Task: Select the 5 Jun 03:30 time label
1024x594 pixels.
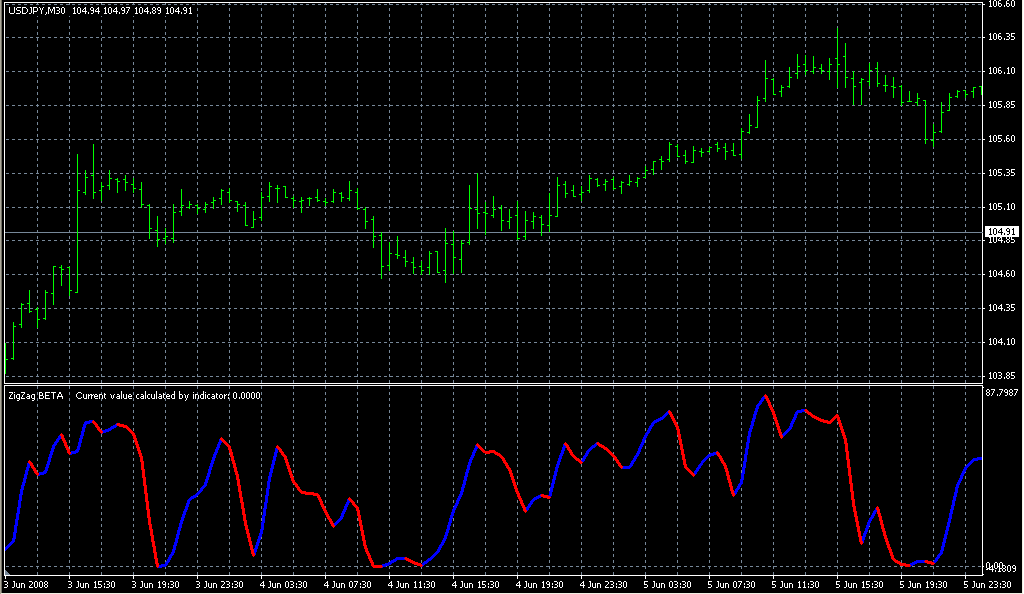Action: [x=667, y=584]
